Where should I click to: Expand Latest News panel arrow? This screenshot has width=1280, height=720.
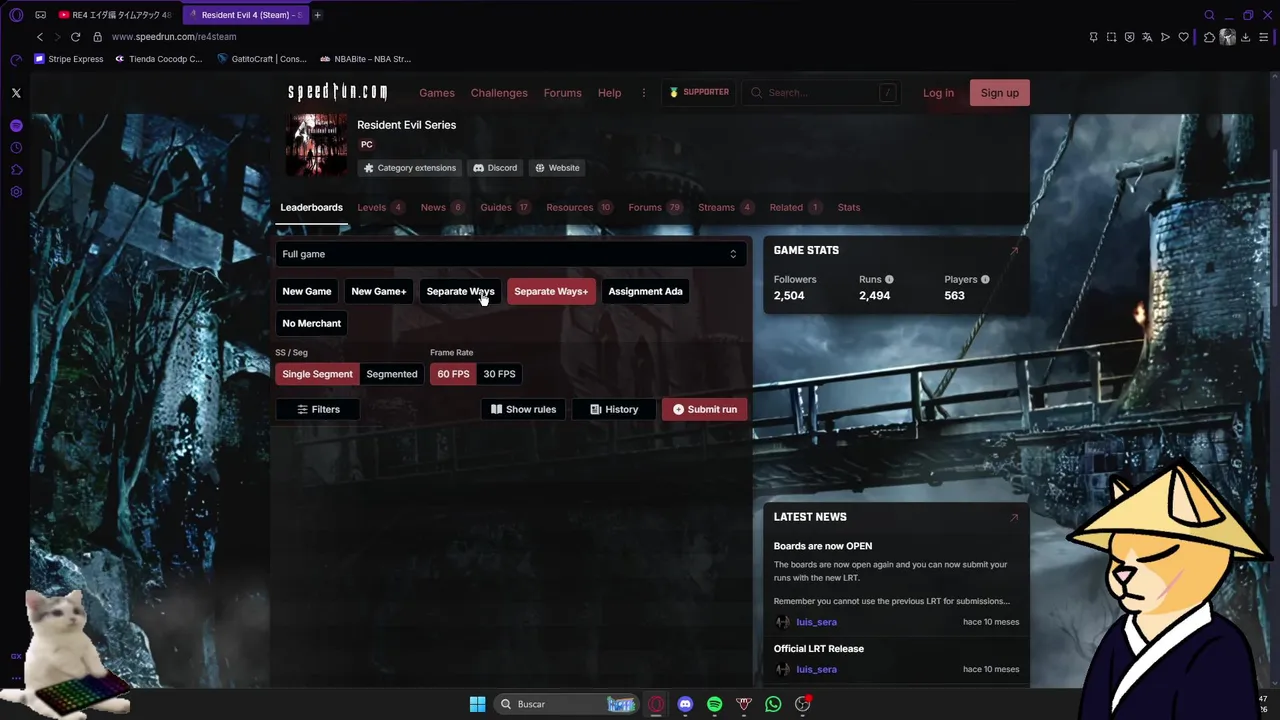pyautogui.click(x=1013, y=517)
